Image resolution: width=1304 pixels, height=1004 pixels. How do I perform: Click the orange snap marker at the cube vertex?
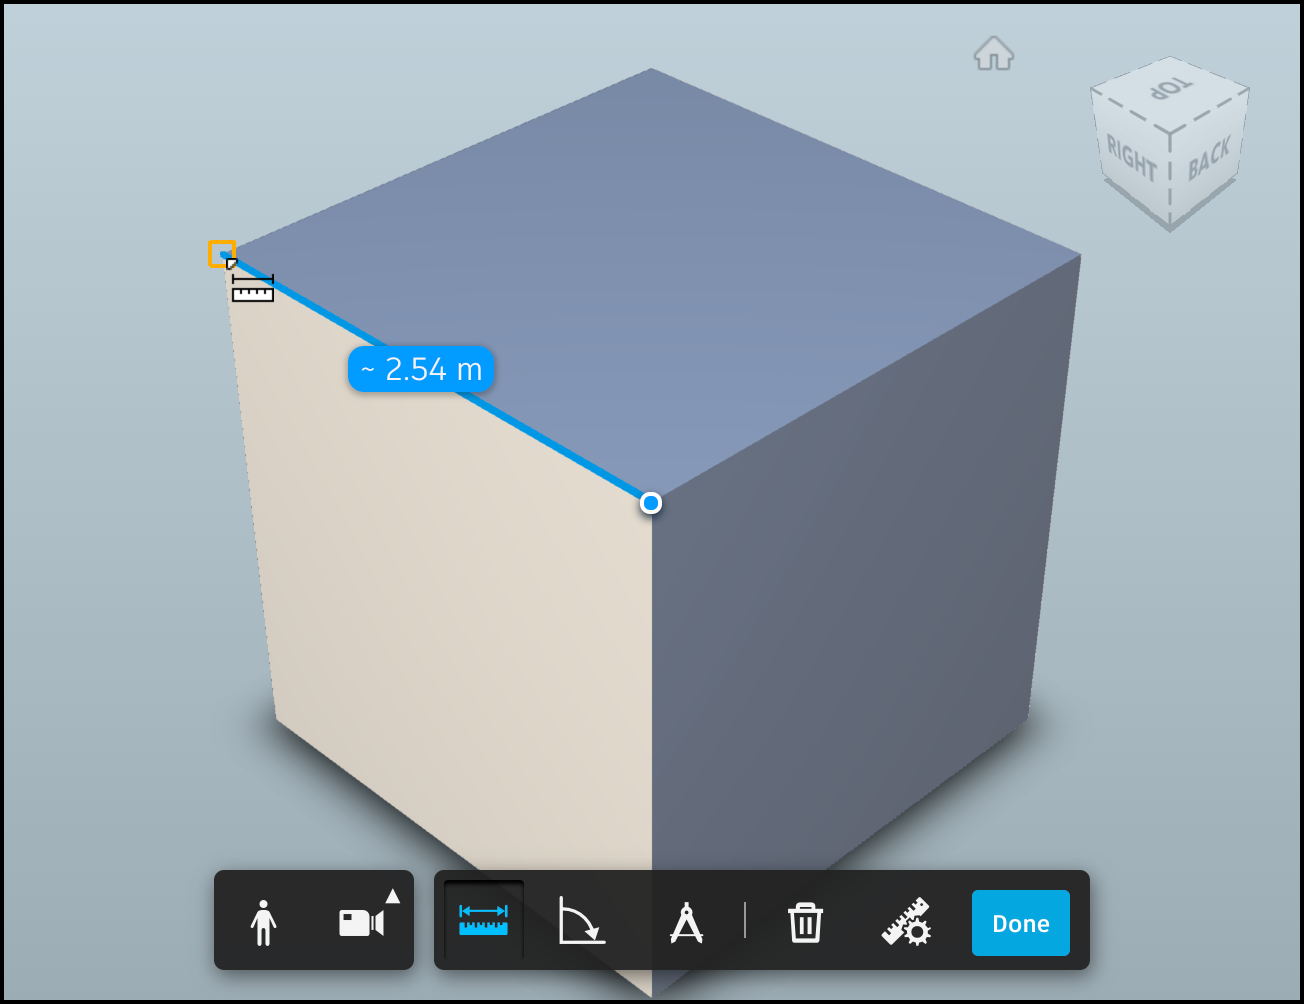pyautogui.click(x=222, y=254)
